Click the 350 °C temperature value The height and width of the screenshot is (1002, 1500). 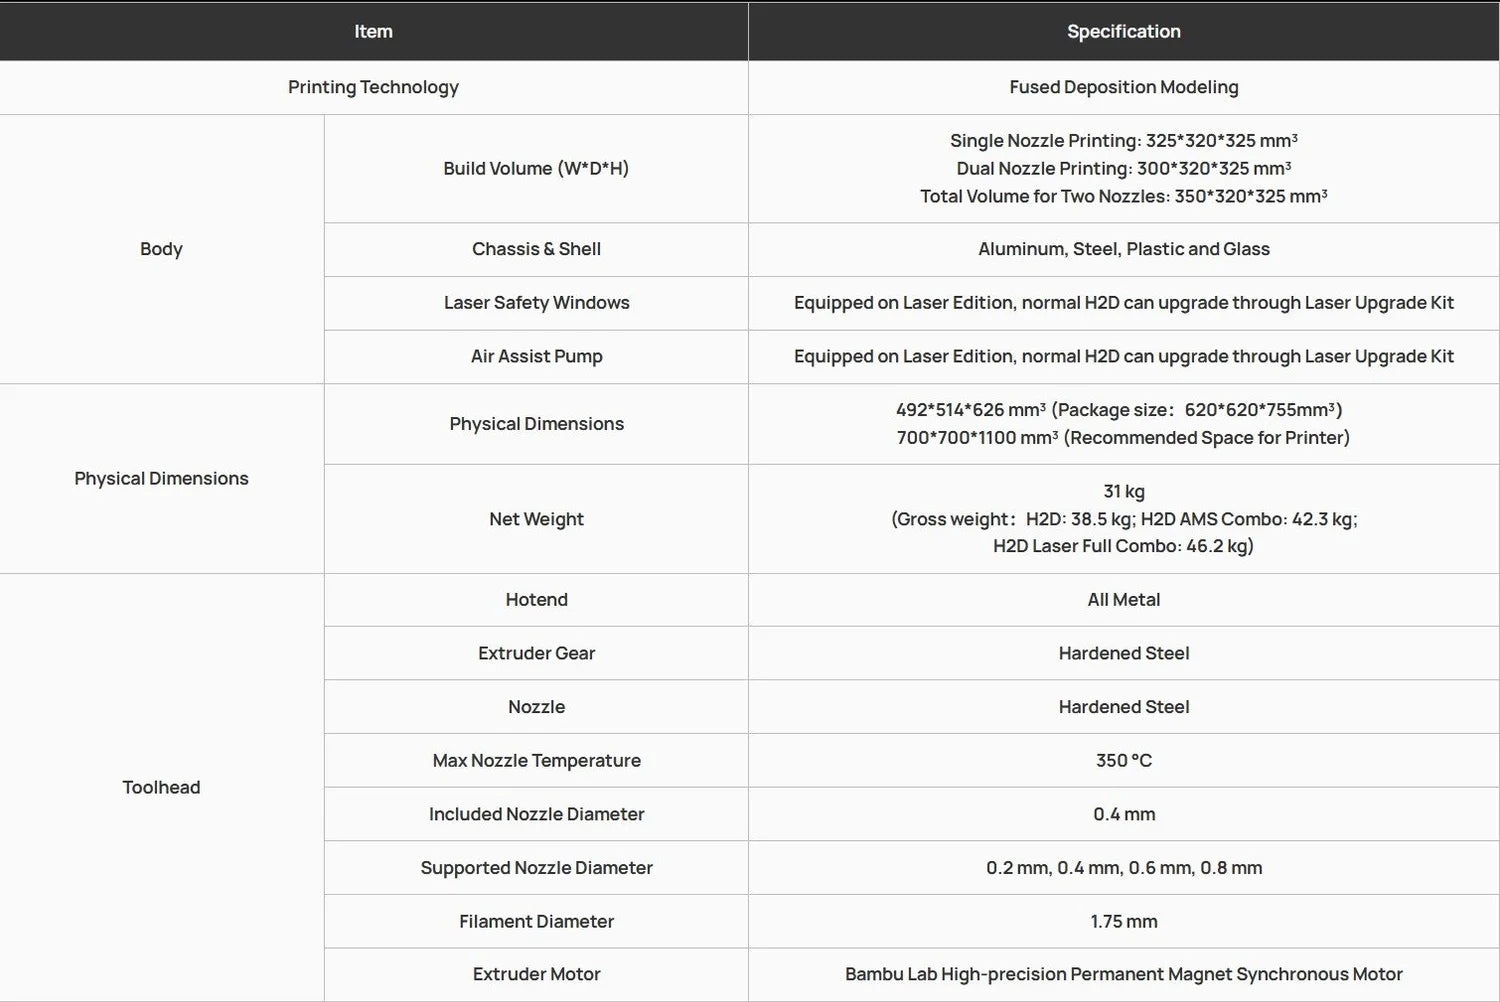[1124, 760]
